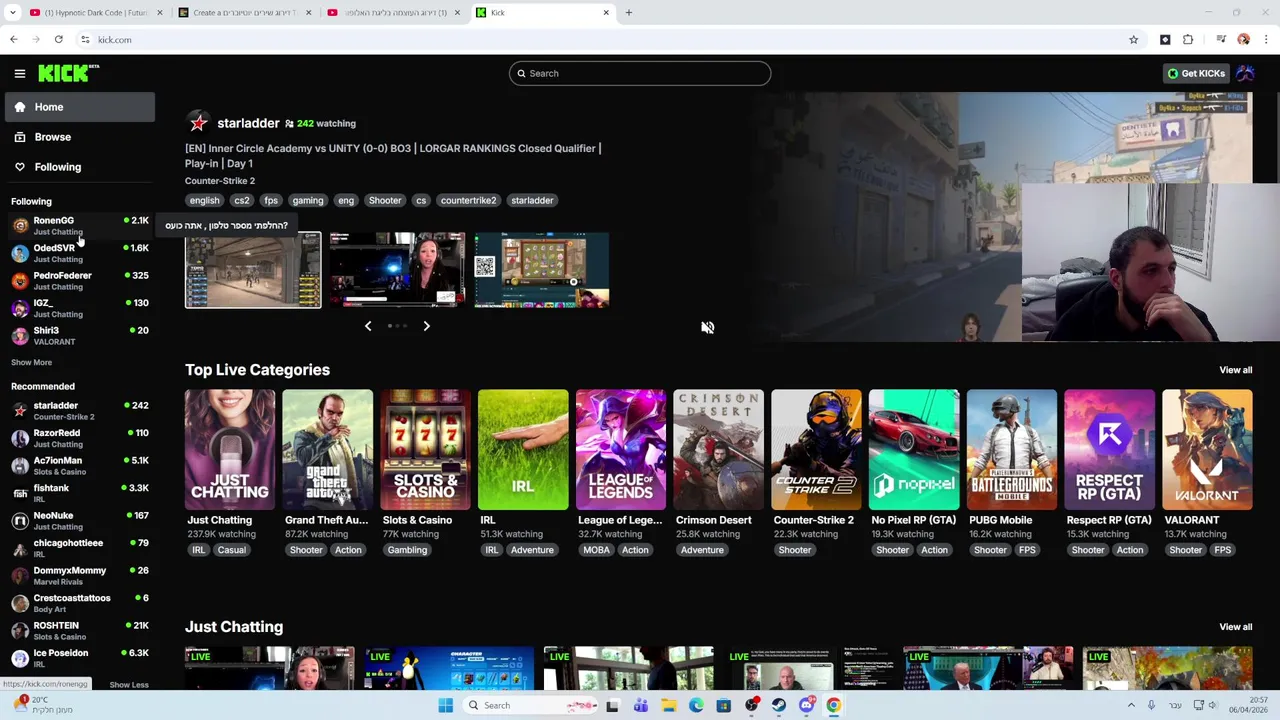
Task: Open No Pixel RP (GTA) category card
Action: point(914,450)
